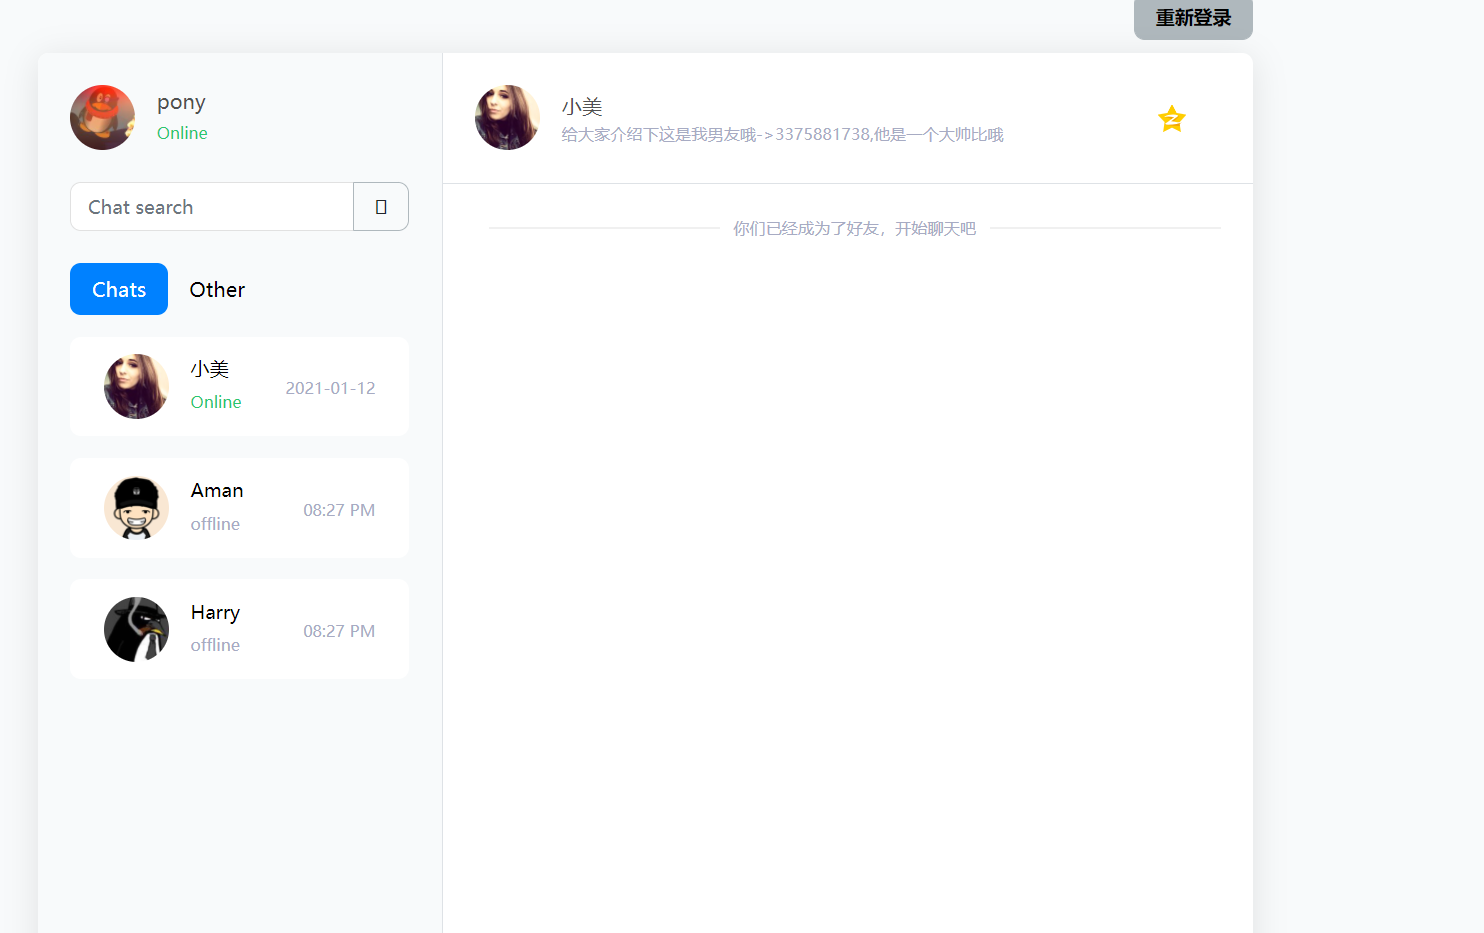Click Harry's penguin avatar
This screenshot has height=933, width=1484.
136,629
